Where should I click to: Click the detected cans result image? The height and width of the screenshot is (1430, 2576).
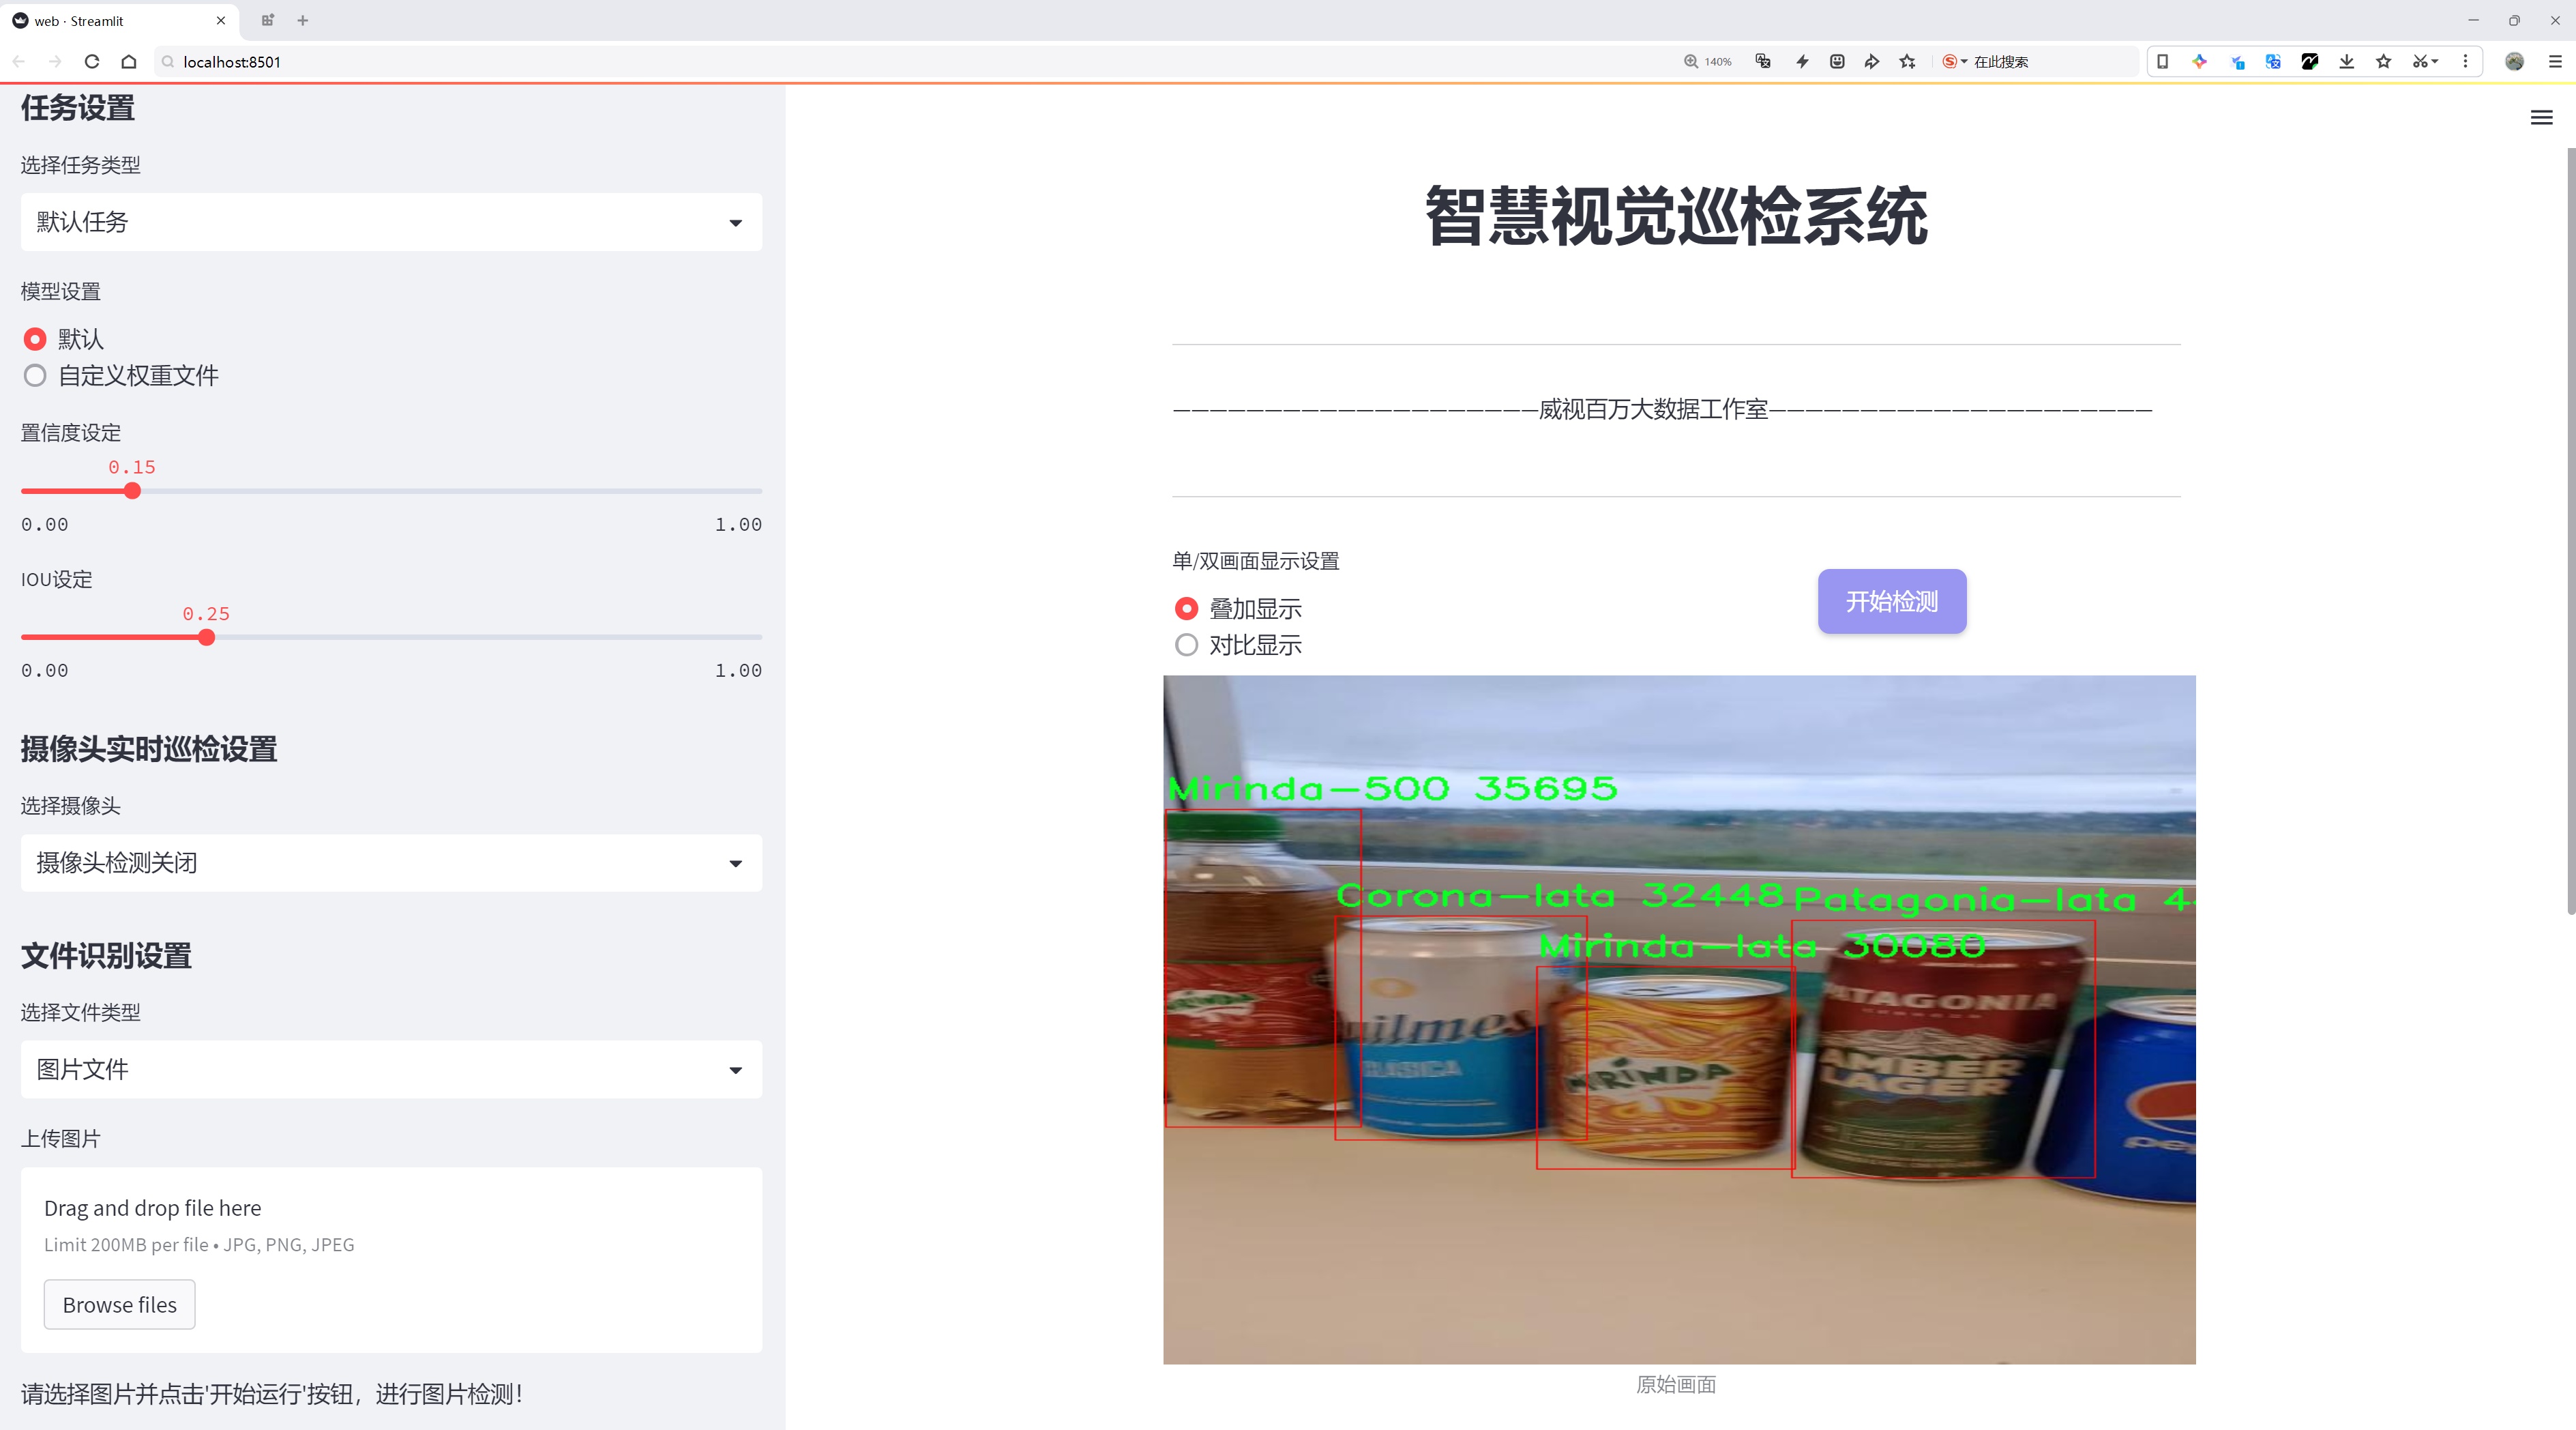click(x=1679, y=1020)
